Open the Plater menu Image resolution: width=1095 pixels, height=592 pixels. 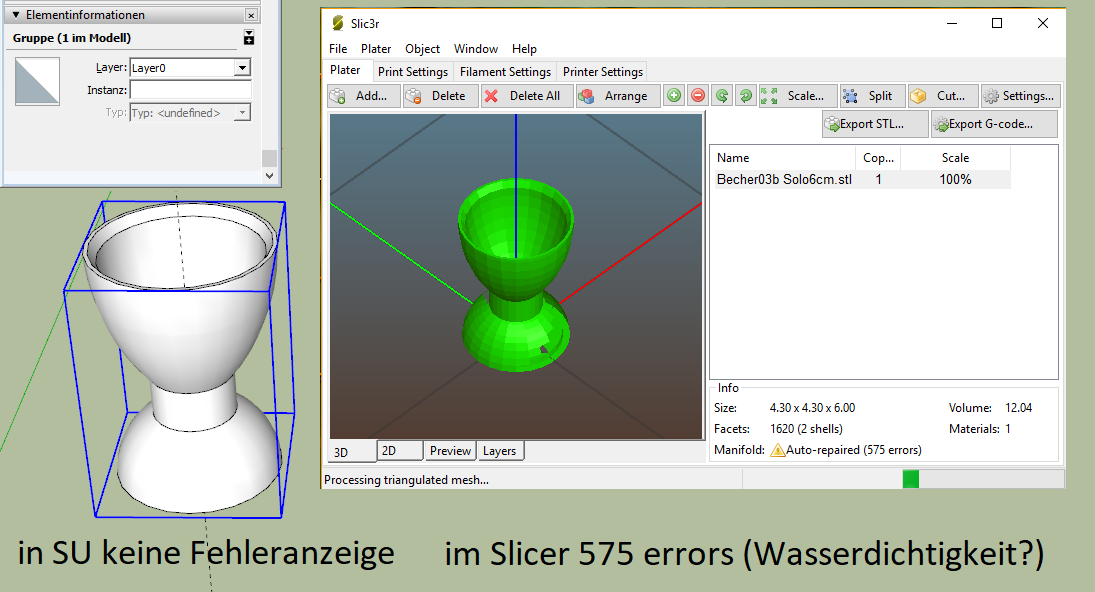[x=376, y=48]
